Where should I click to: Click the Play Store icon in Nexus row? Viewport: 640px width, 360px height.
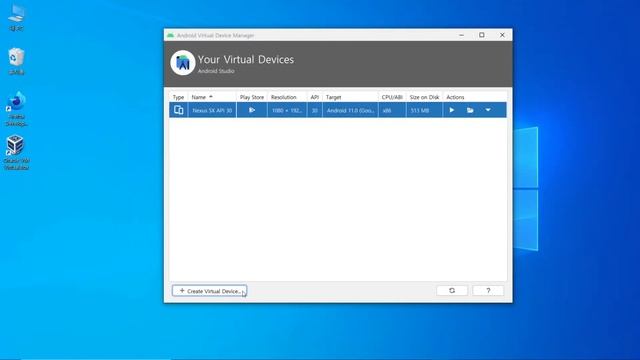[x=252, y=110]
